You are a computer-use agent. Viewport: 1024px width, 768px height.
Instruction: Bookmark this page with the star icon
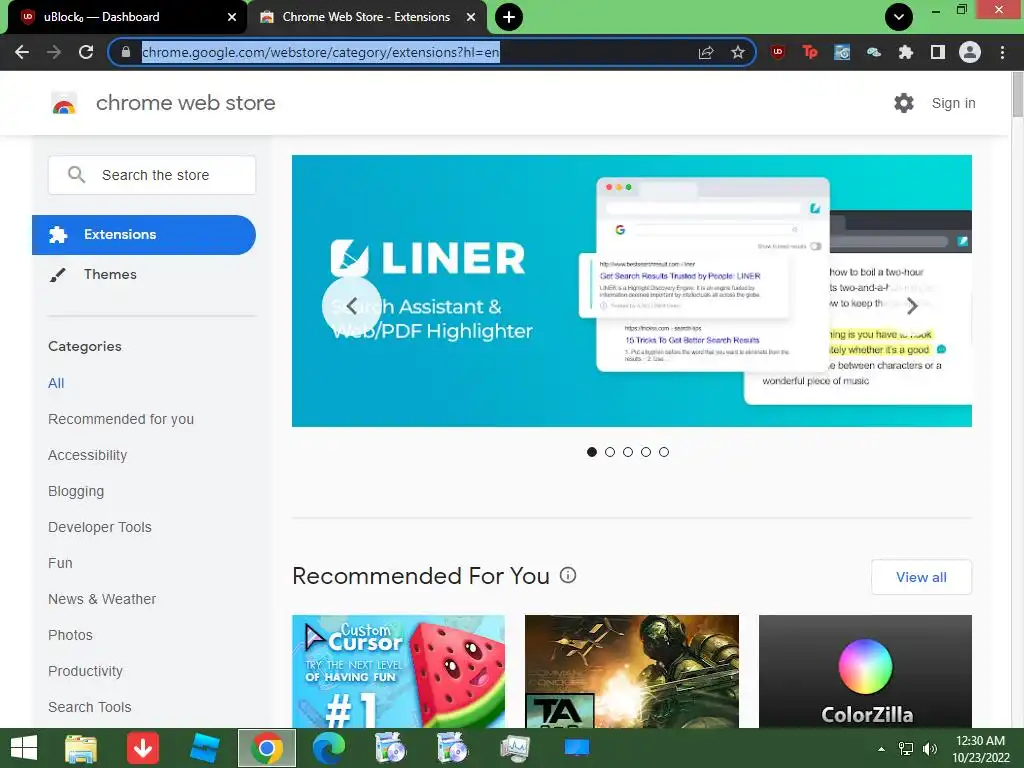point(738,52)
